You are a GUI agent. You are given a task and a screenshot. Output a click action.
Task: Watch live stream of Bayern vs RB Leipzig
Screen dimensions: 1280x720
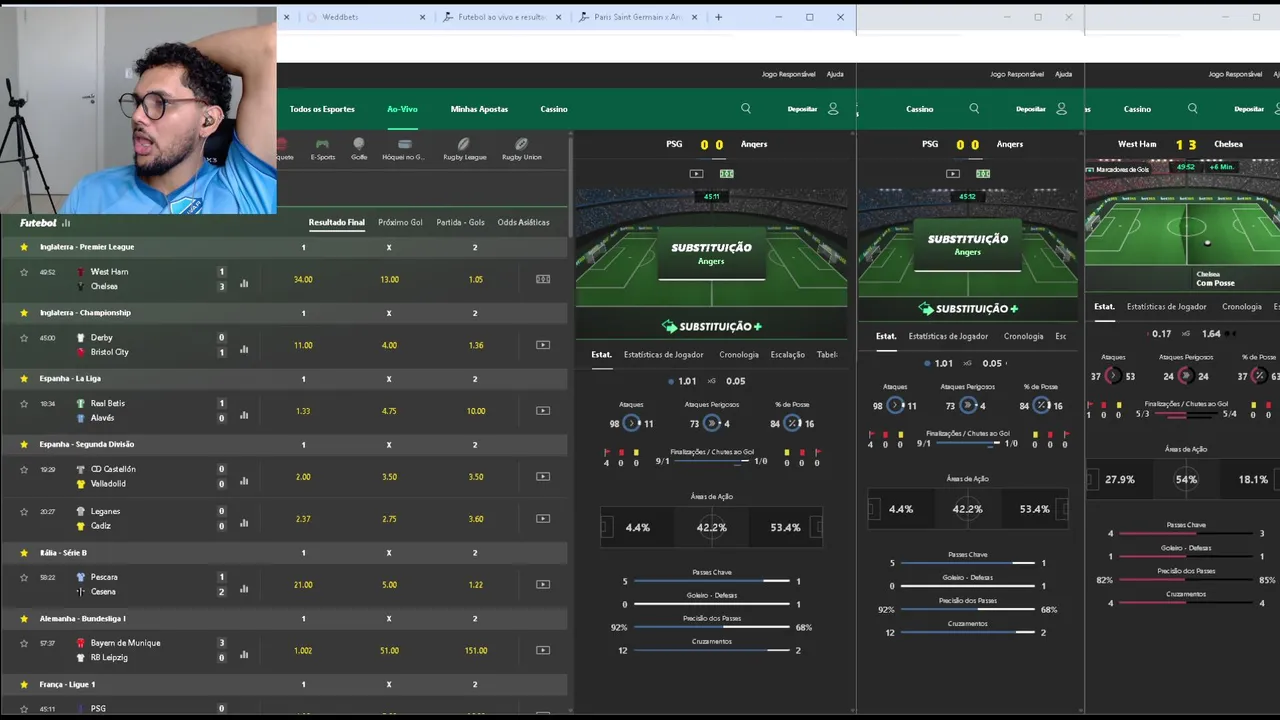[543, 650]
